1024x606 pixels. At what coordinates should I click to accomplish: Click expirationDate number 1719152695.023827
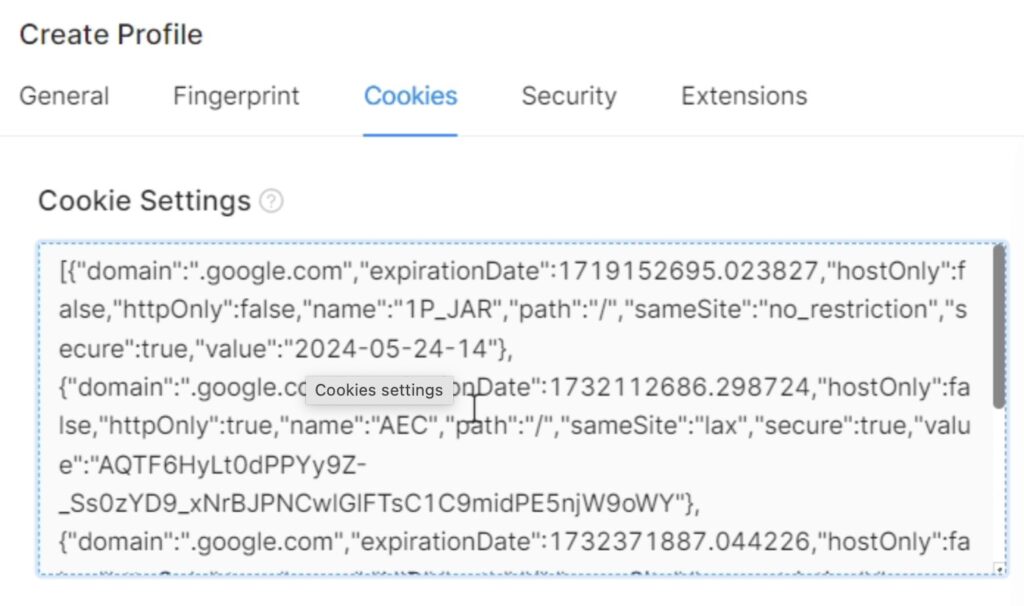point(688,271)
